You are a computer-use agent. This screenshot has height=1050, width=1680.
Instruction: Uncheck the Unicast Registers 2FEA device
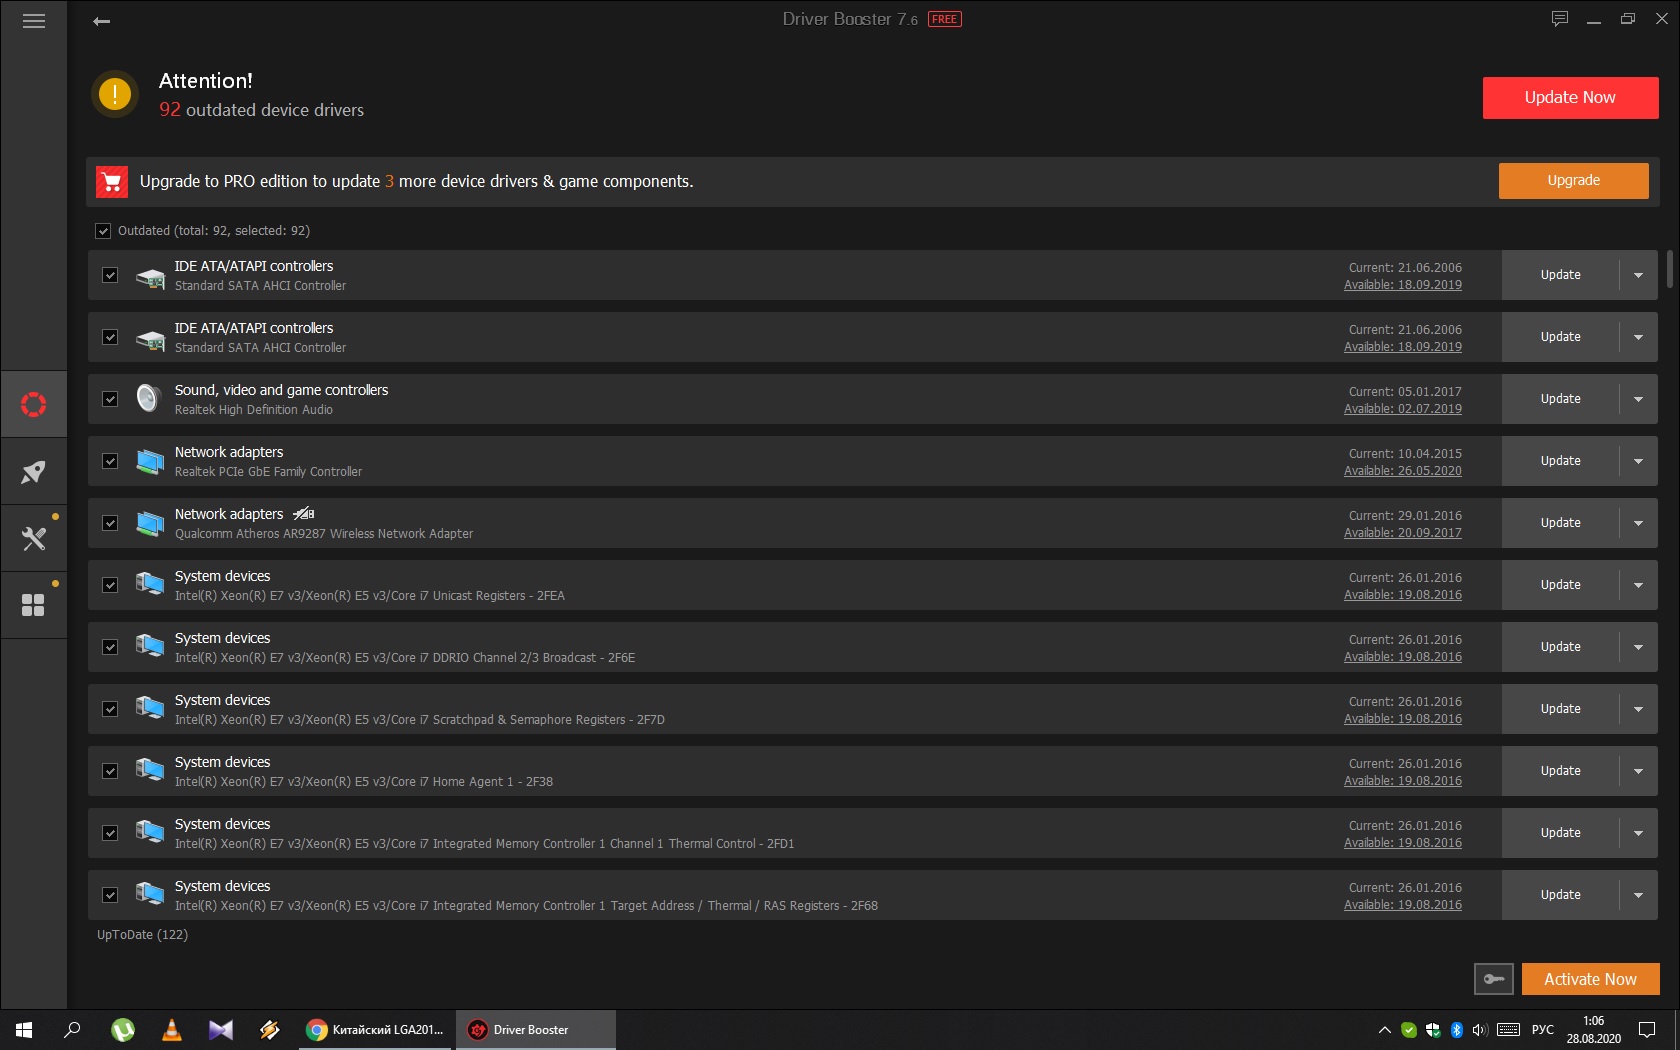[110, 585]
